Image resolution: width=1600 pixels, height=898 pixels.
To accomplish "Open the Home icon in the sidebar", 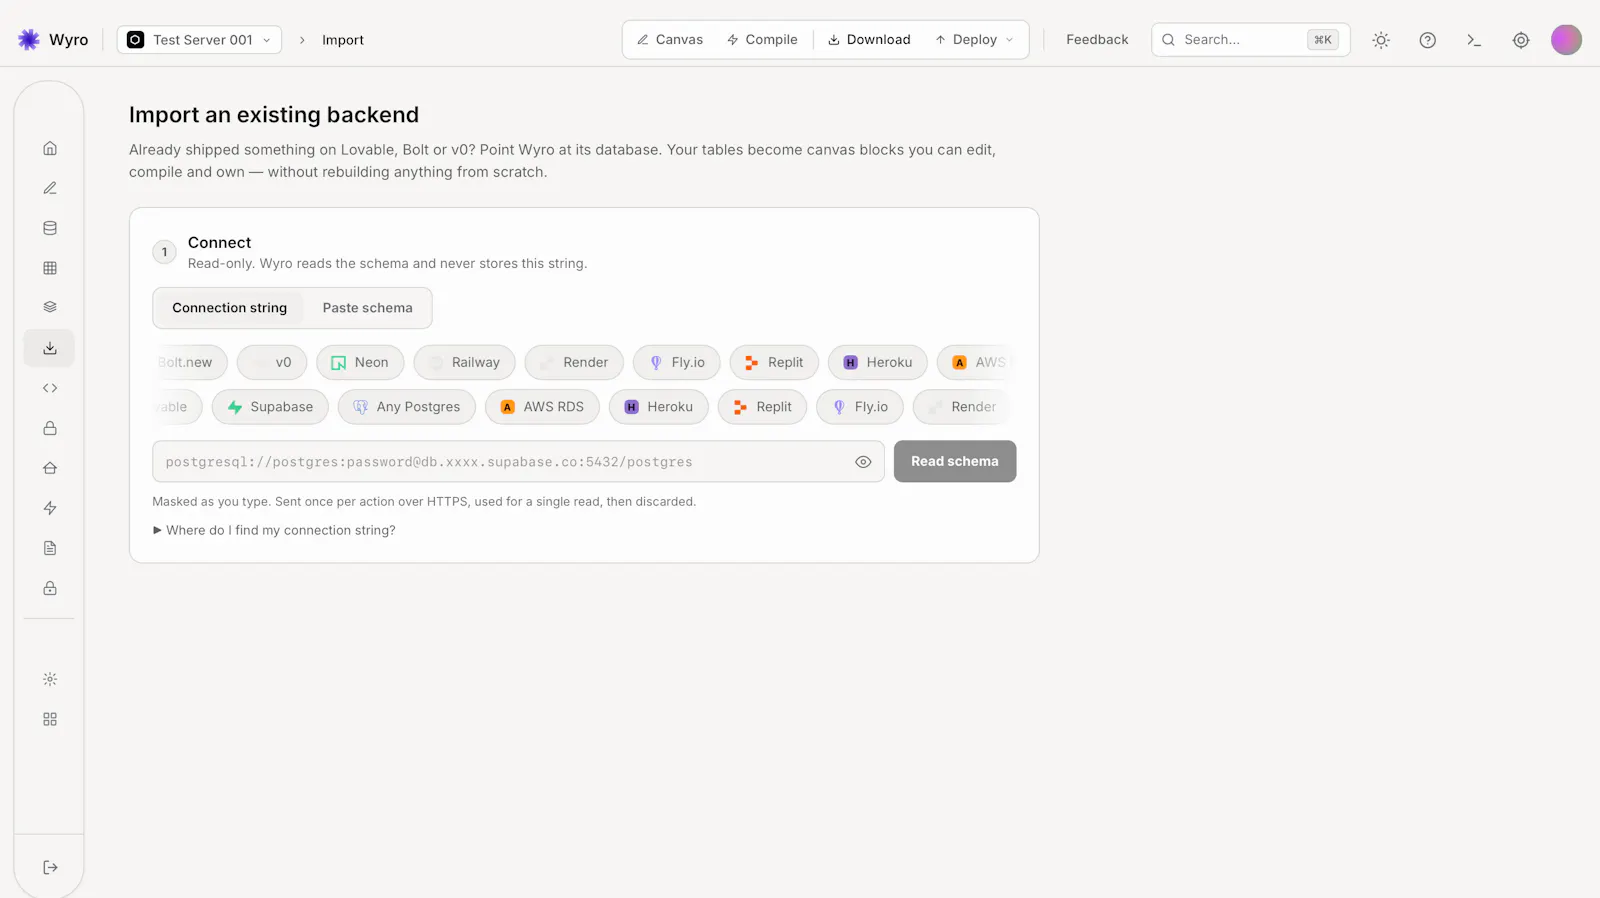I will [x=50, y=148].
